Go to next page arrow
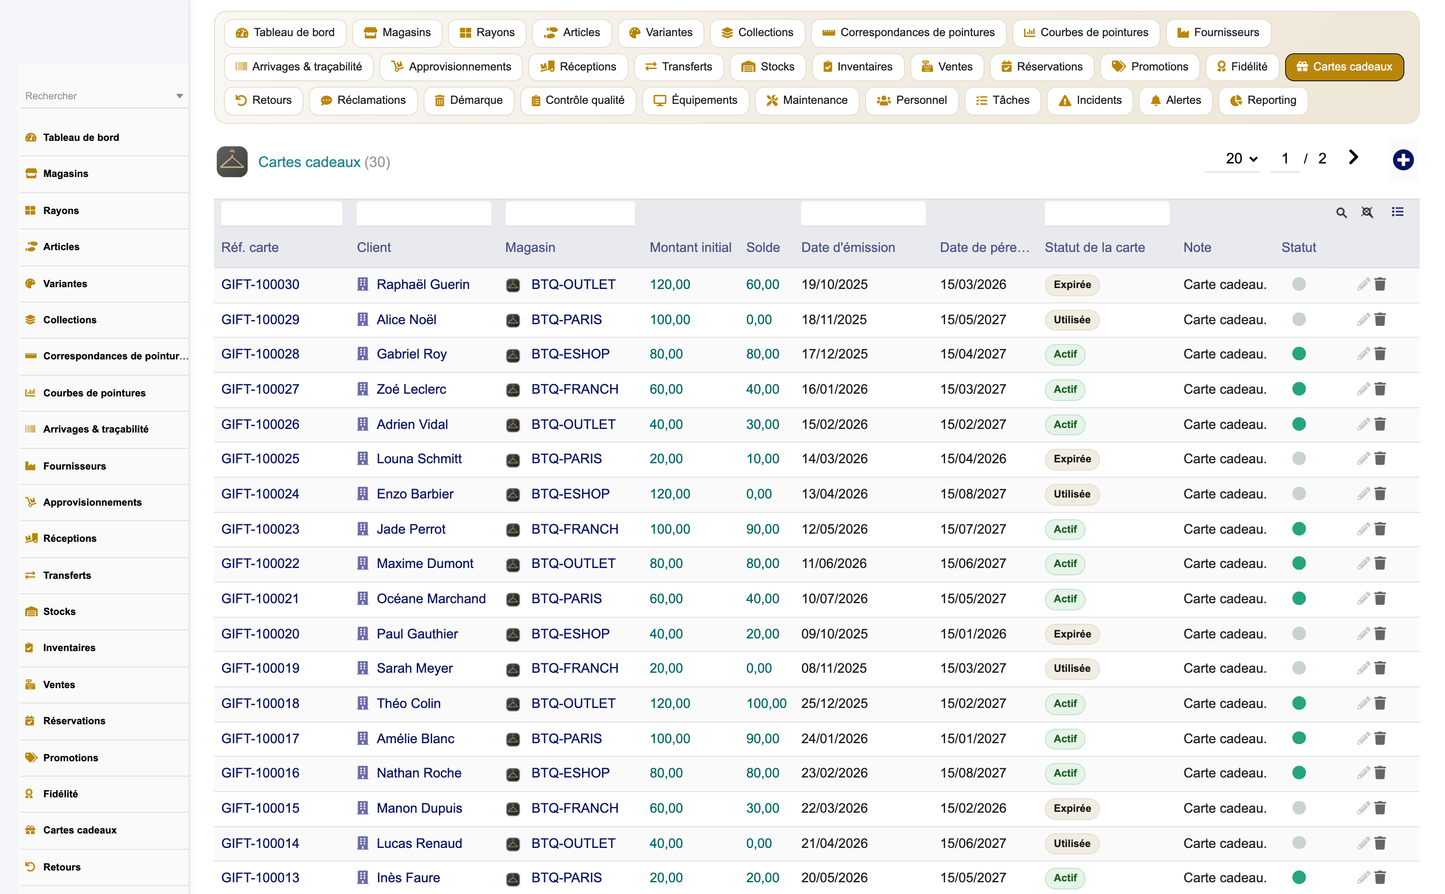The image size is (1445, 894). (x=1353, y=157)
